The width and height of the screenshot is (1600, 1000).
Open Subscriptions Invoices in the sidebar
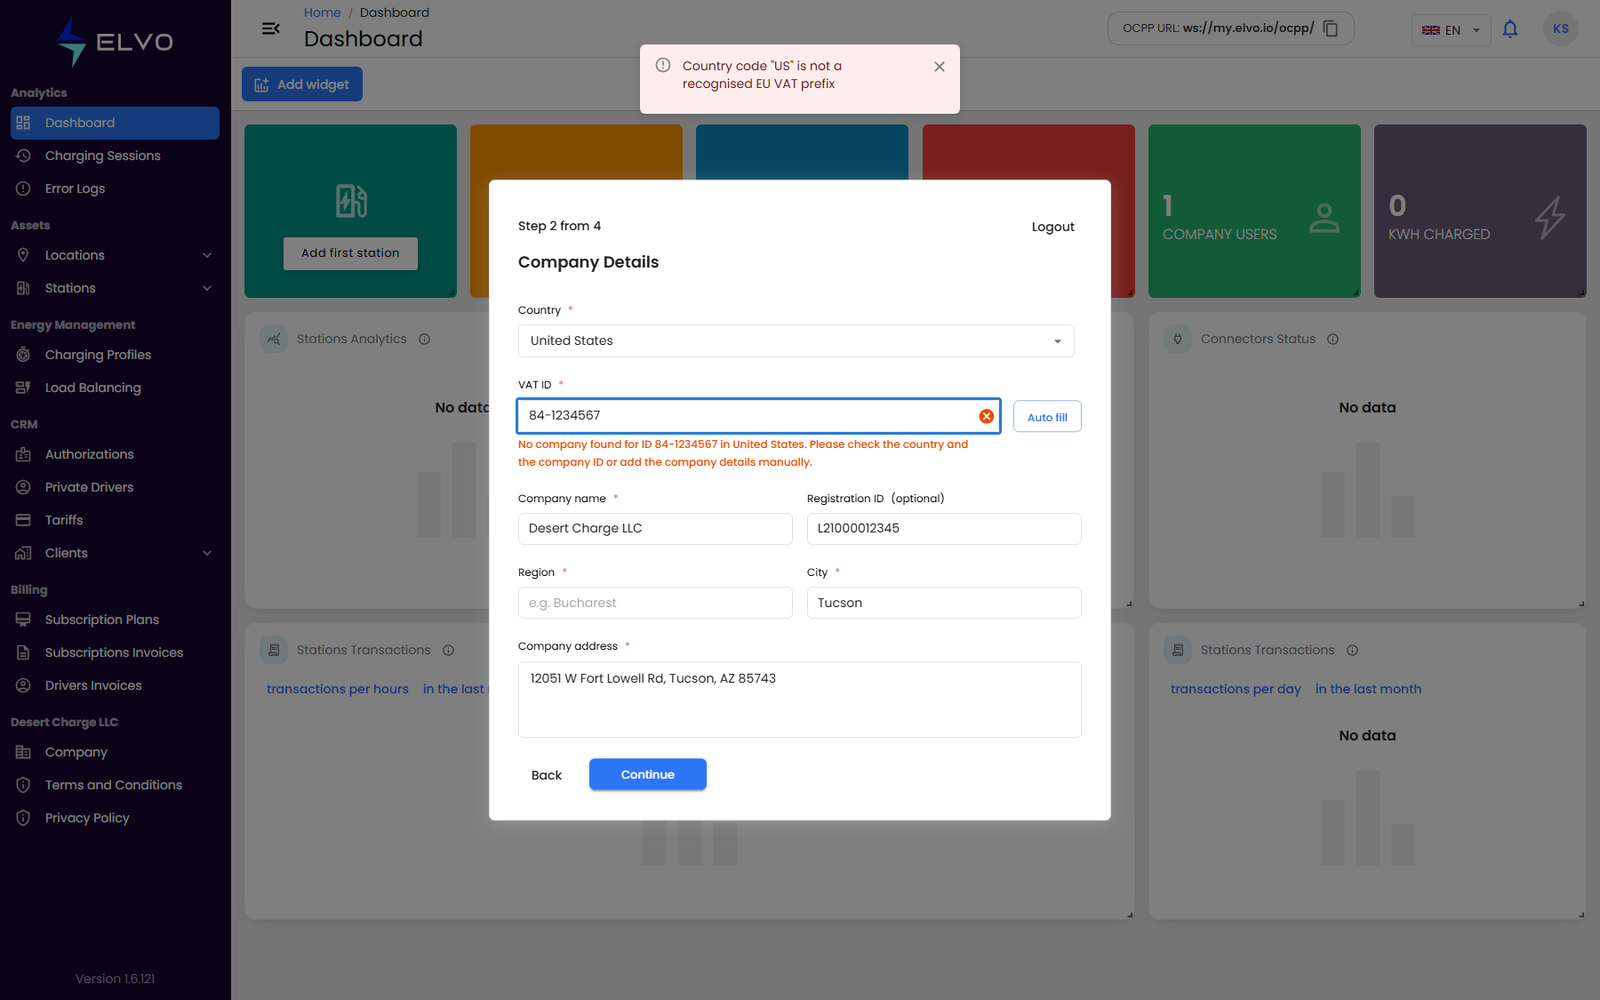click(115, 653)
